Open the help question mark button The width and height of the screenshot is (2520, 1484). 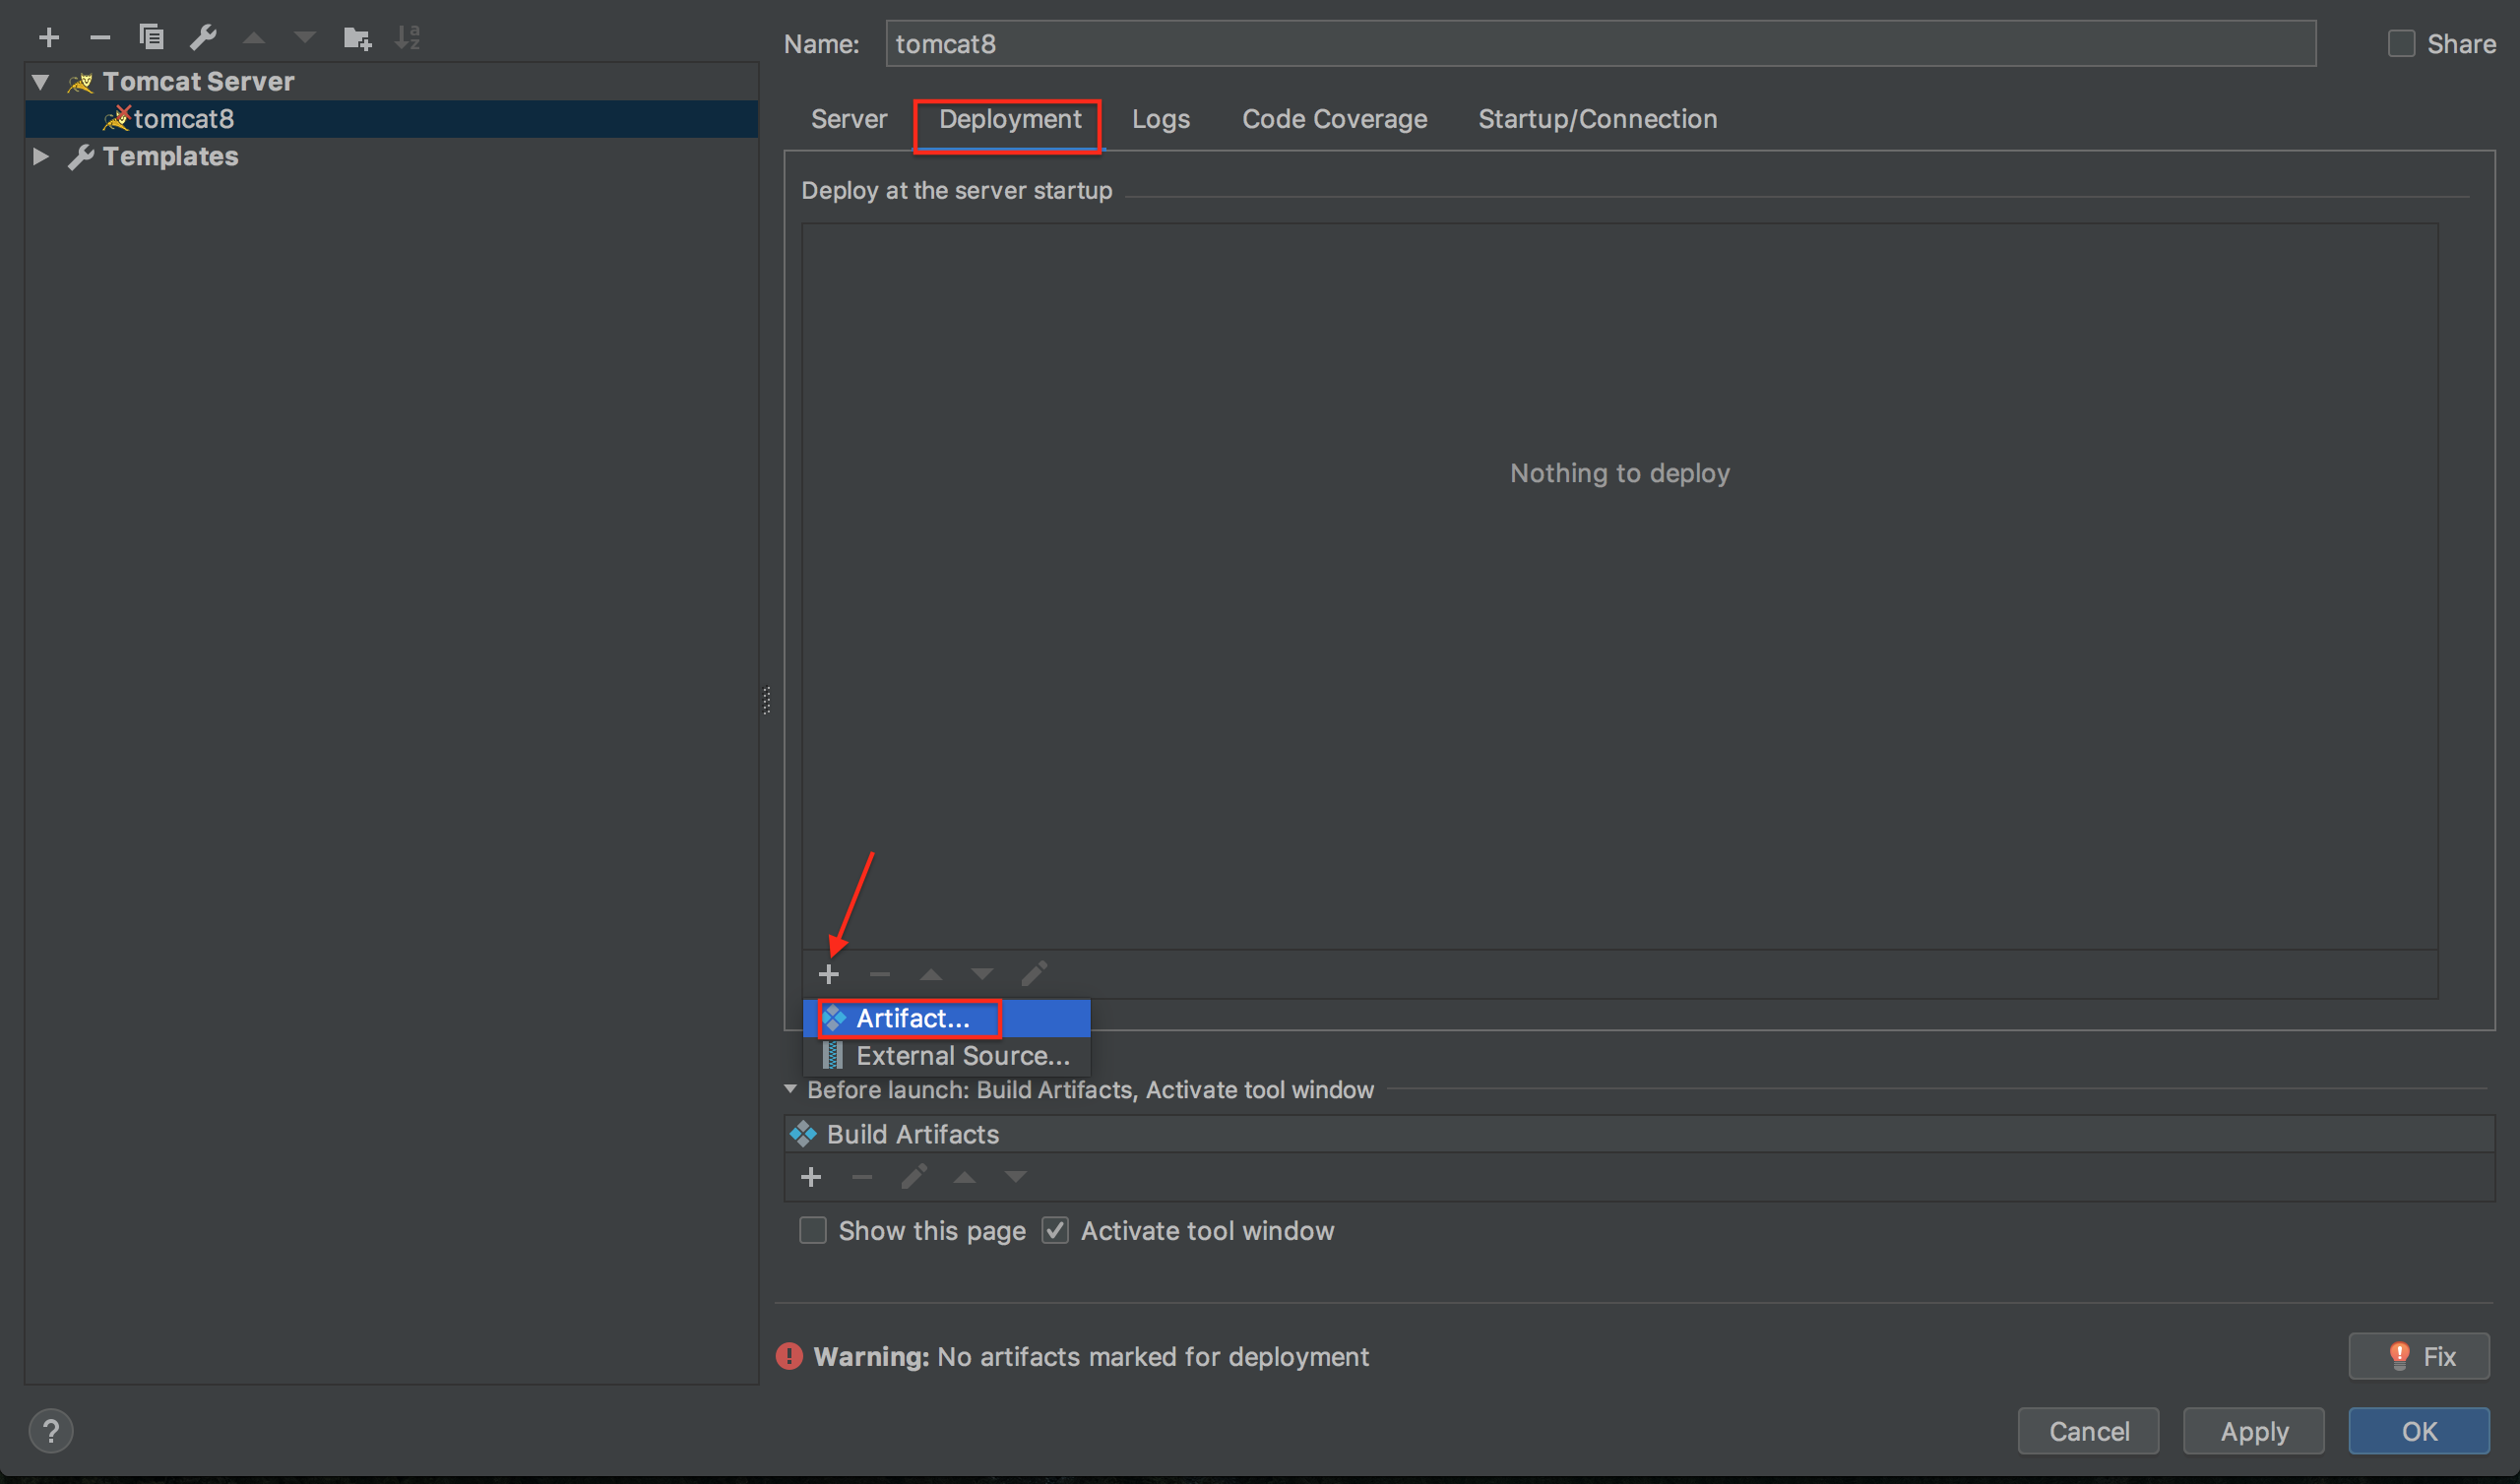51,1430
